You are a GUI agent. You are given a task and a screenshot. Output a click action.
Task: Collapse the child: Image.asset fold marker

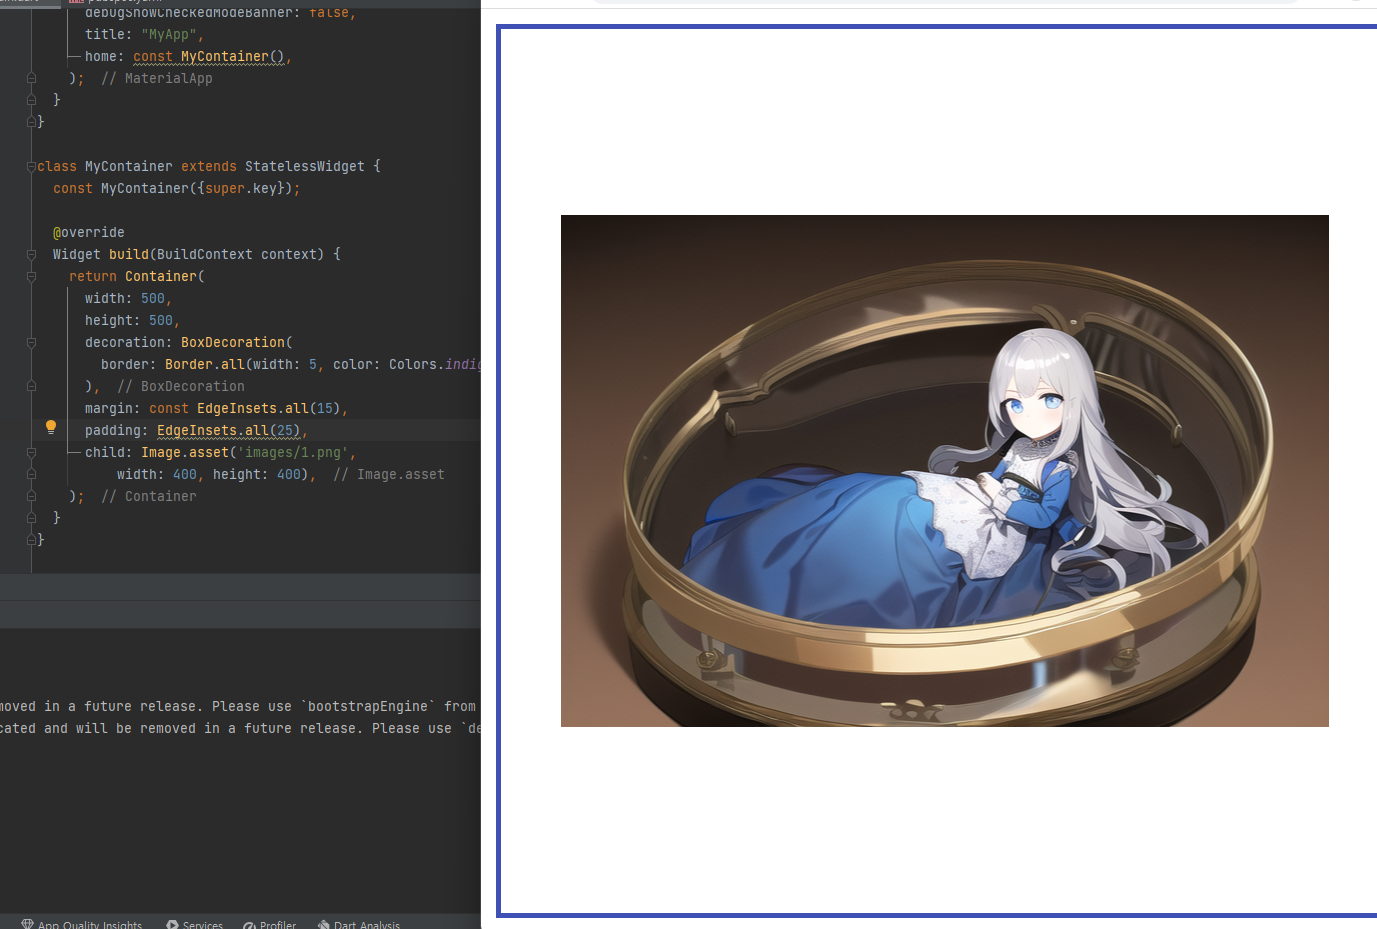[x=31, y=452]
